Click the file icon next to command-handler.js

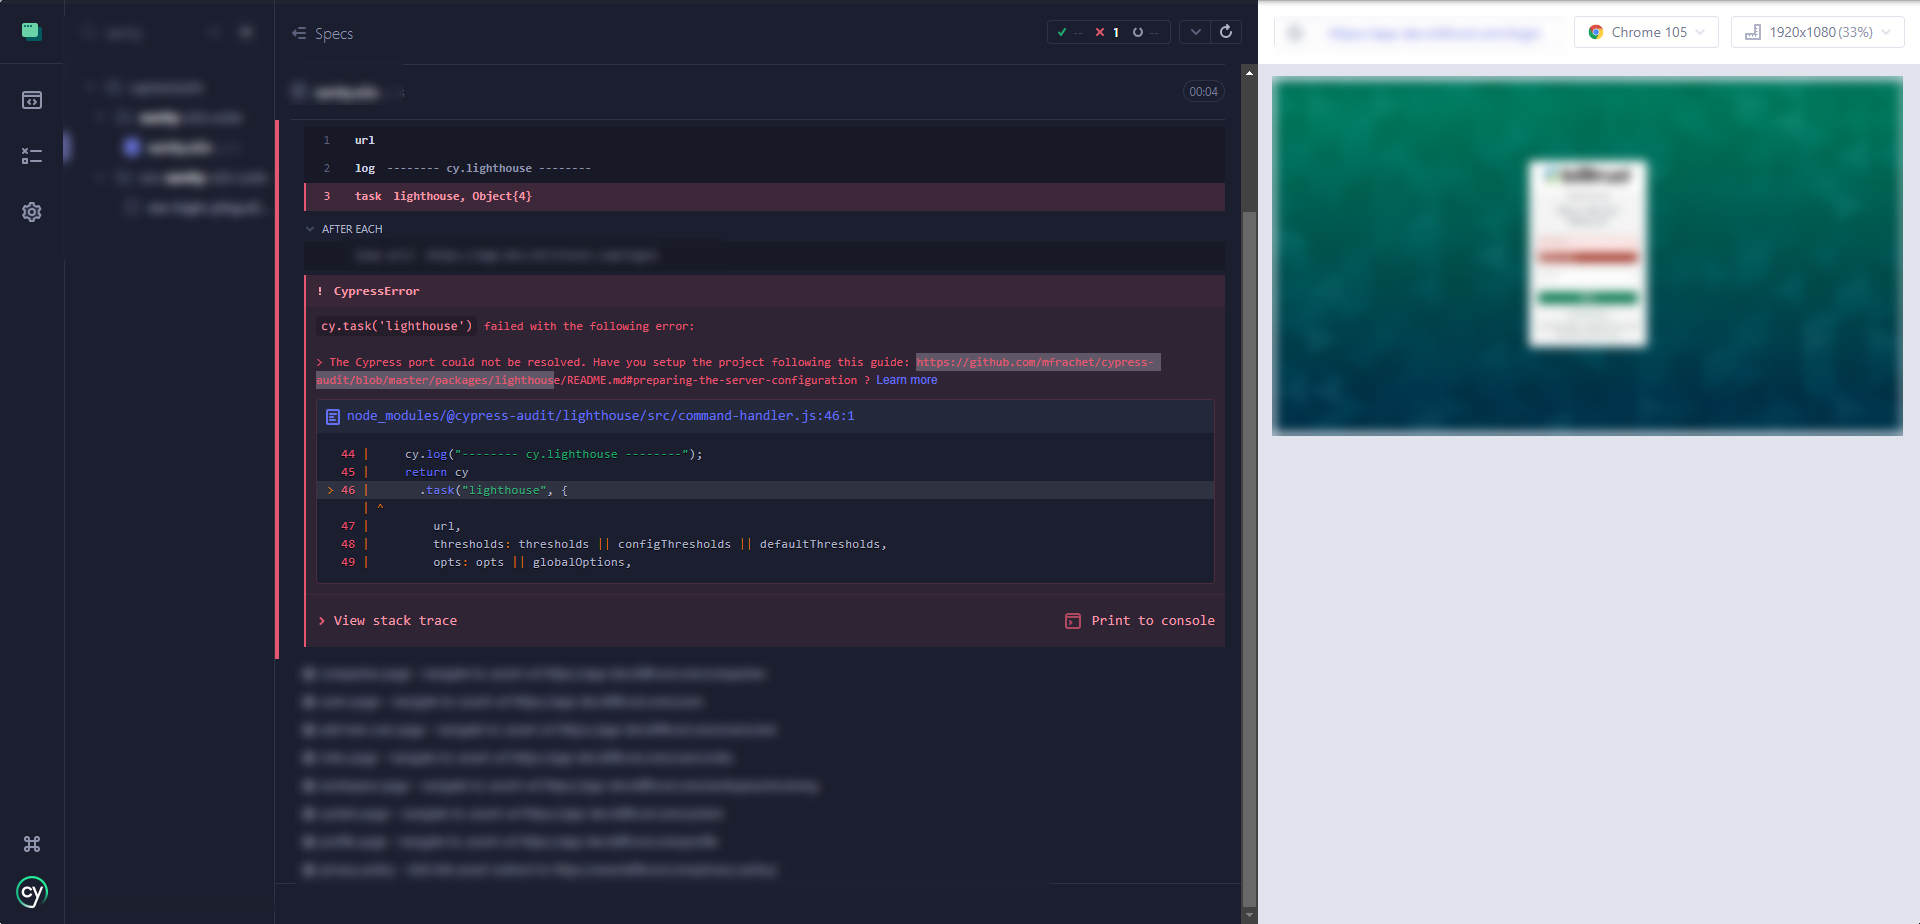pyautogui.click(x=332, y=416)
